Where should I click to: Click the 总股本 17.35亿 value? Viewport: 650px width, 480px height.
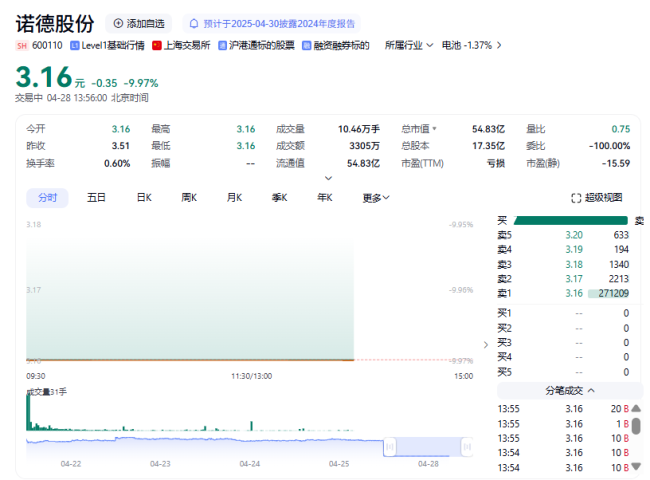(488, 146)
